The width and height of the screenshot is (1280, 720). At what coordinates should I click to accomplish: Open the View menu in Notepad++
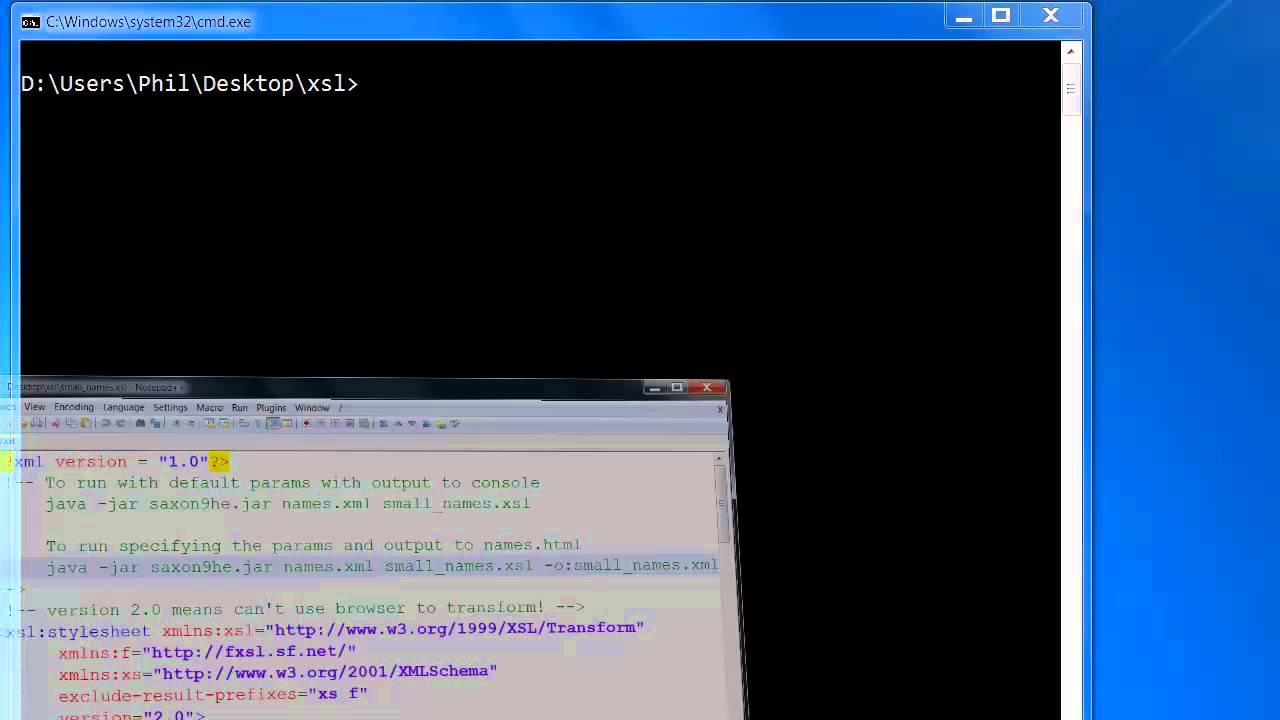click(x=35, y=407)
